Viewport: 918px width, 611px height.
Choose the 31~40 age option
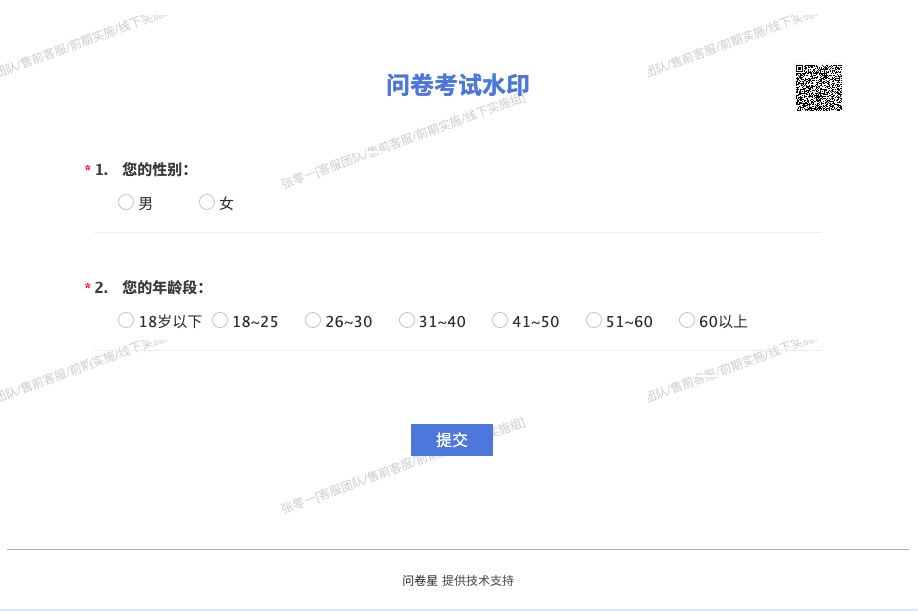(406, 321)
